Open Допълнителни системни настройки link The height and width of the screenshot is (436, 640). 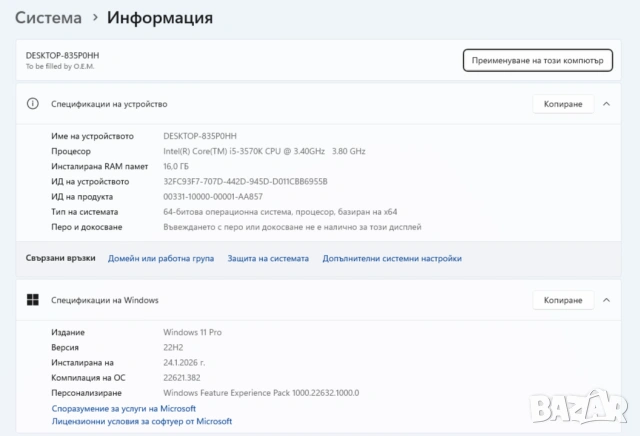coord(392,258)
